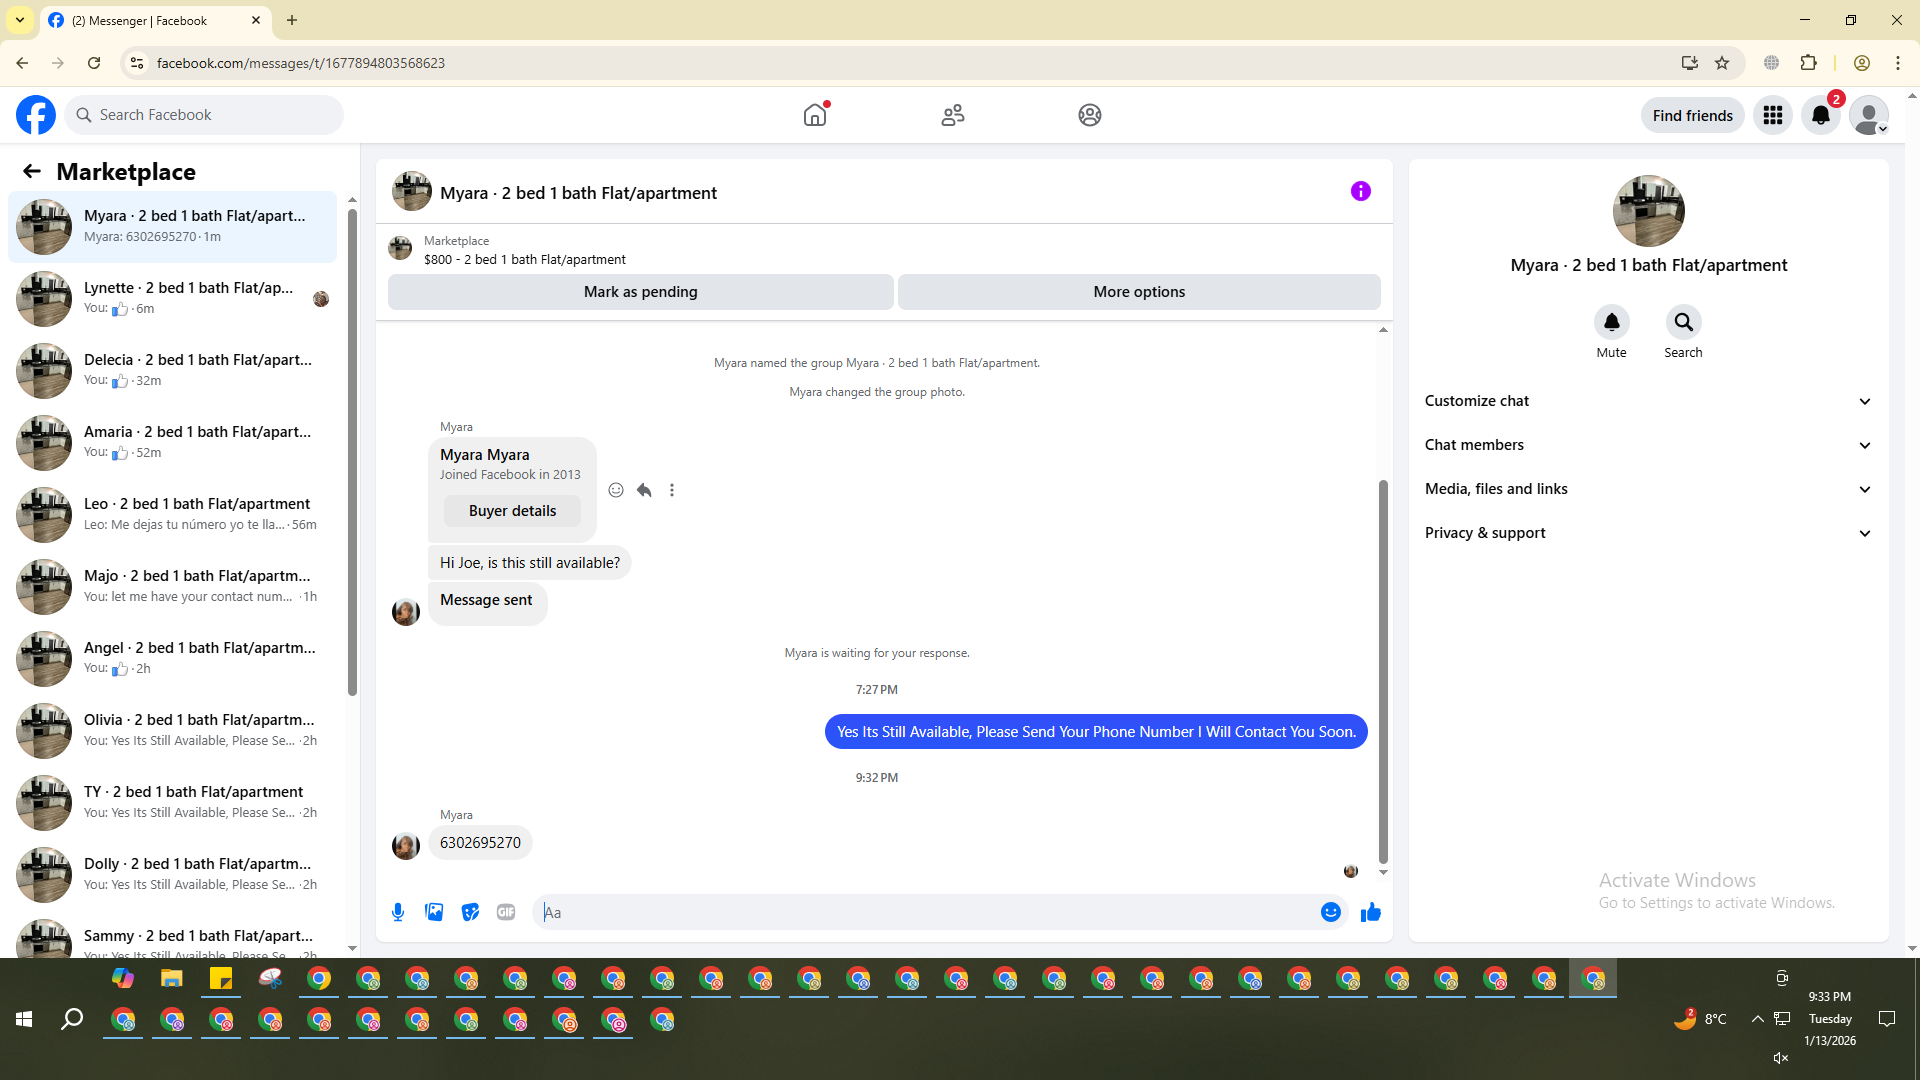Viewport: 1920px width, 1080px height.
Task: Send a thumbs-up like
Action: 1370,912
